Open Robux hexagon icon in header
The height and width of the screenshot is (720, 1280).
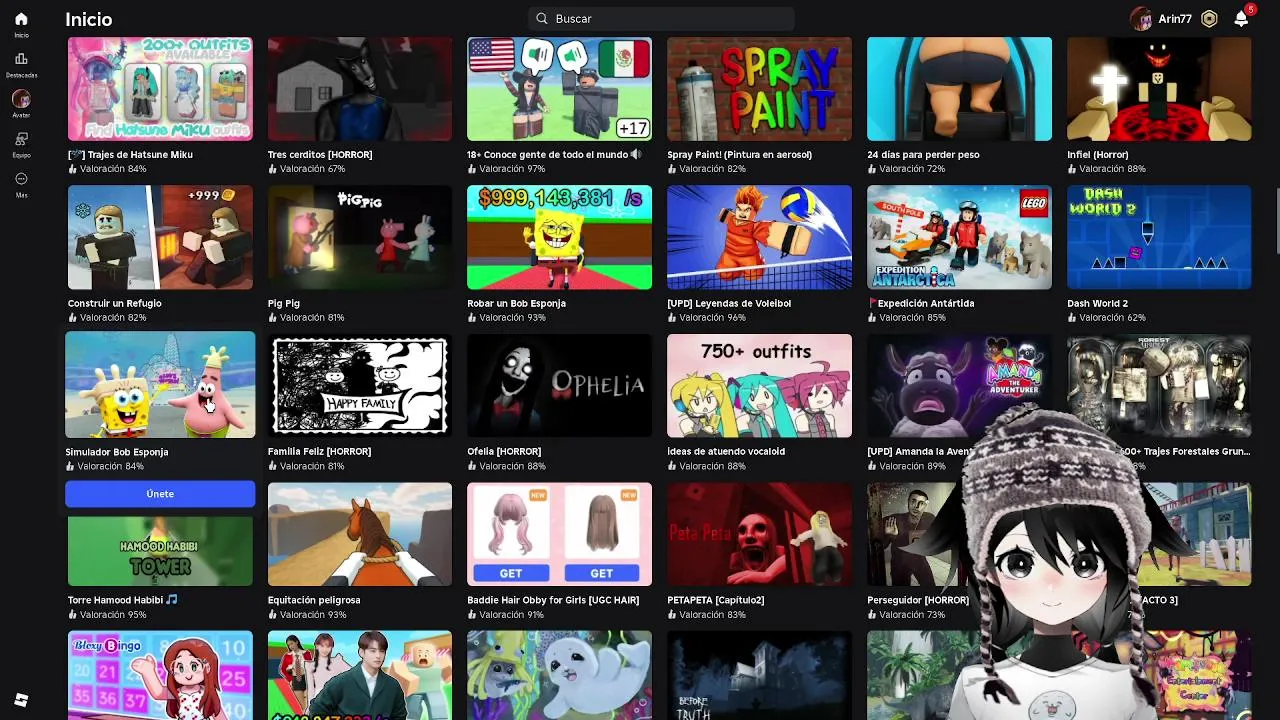click(1209, 19)
